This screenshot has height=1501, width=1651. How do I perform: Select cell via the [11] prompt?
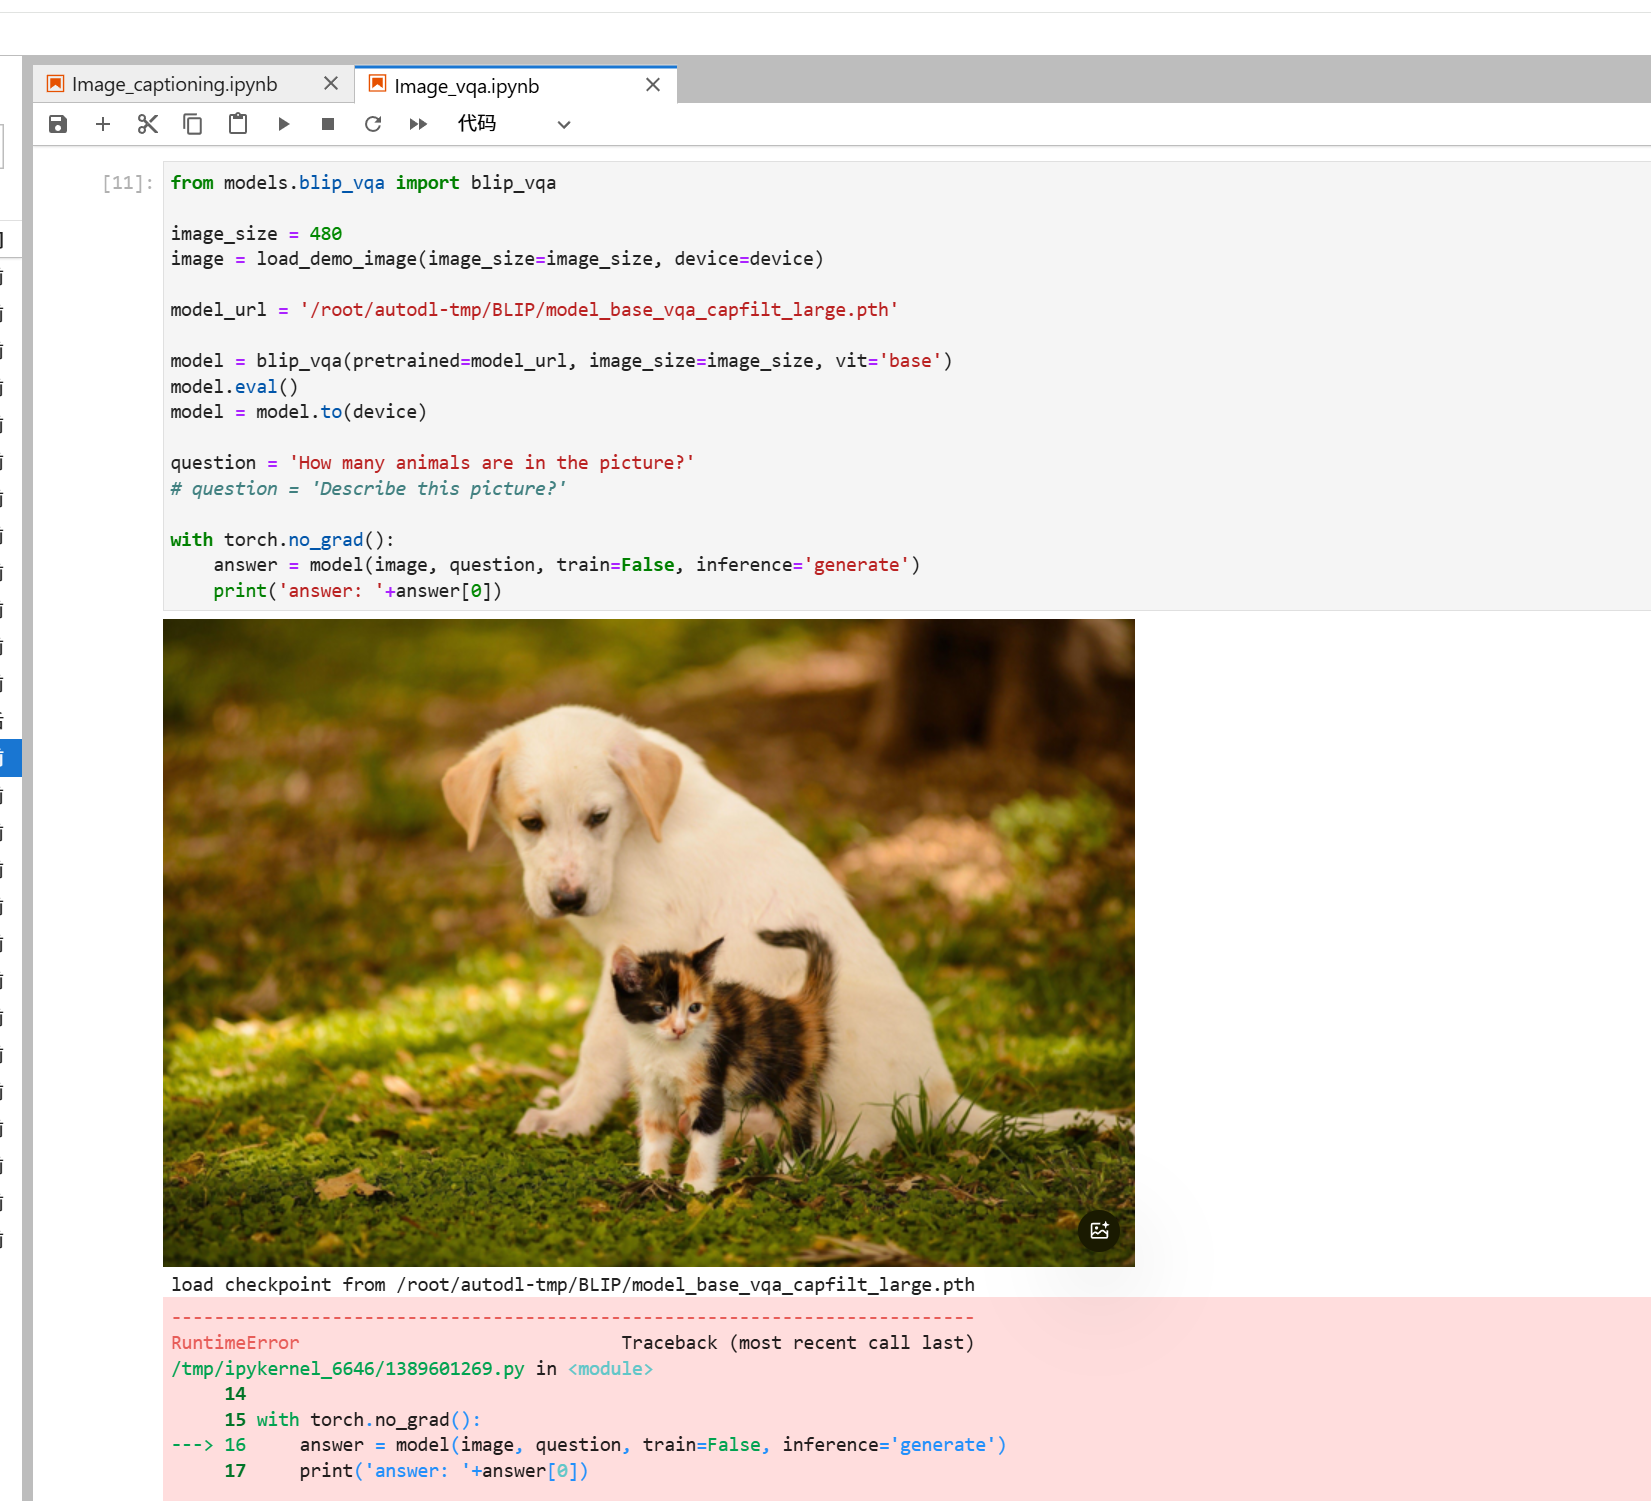pyautogui.click(x=127, y=183)
